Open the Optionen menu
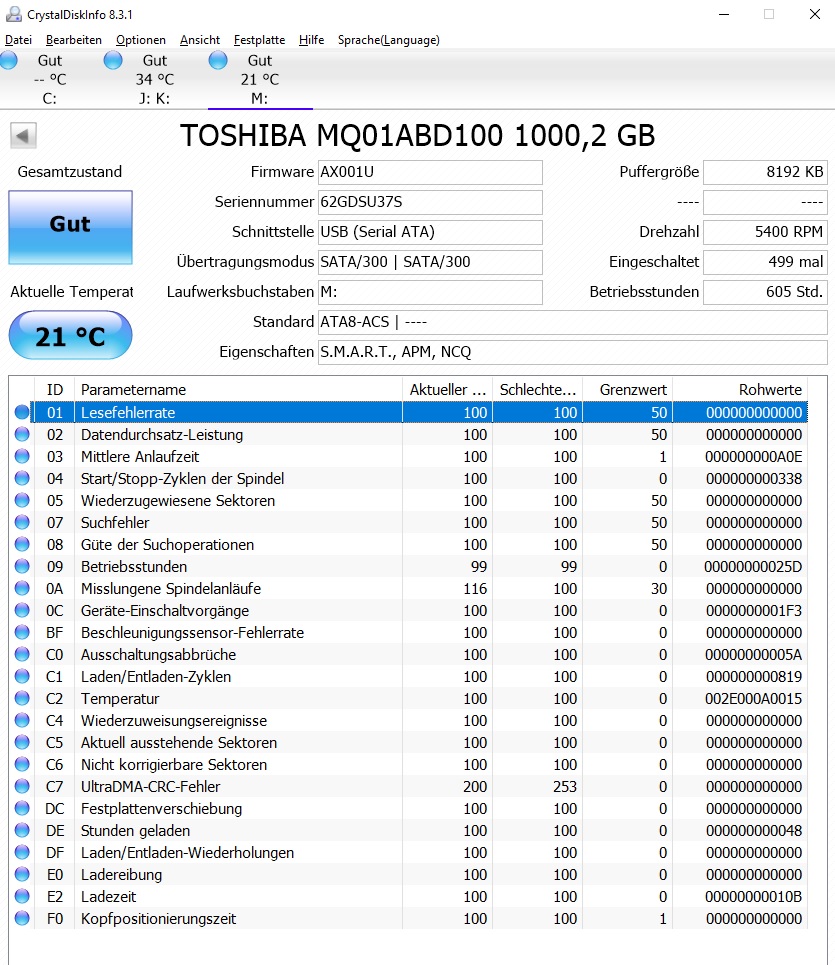Image resolution: width=835 pixels, height=965 pixels. click(x=141, y=40)
